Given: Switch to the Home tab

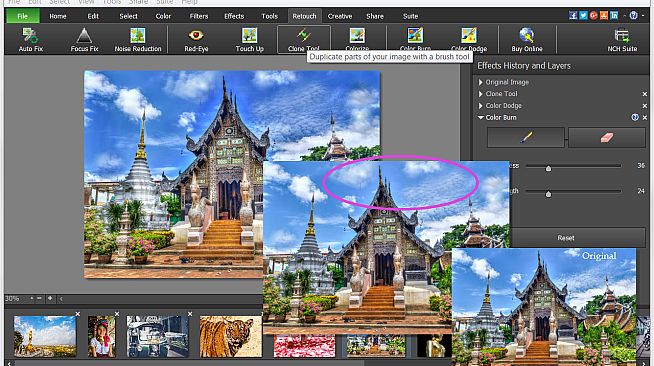Looking at the screenshot, I should point(58,16).
